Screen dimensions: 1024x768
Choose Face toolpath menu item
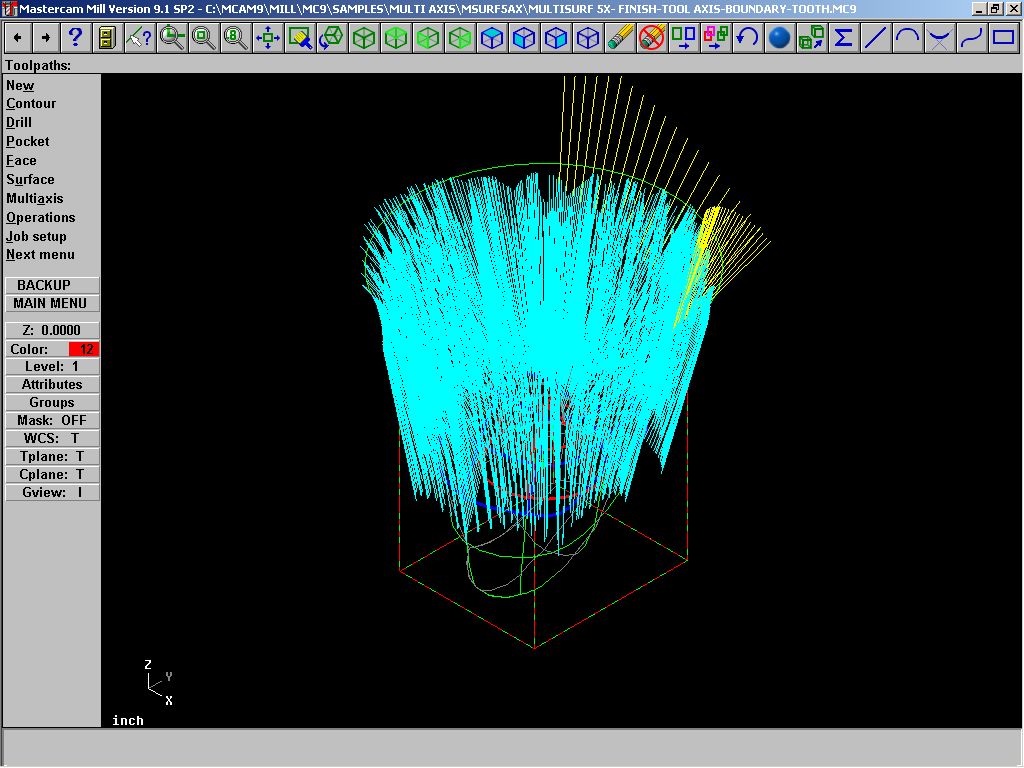[22, 161]
